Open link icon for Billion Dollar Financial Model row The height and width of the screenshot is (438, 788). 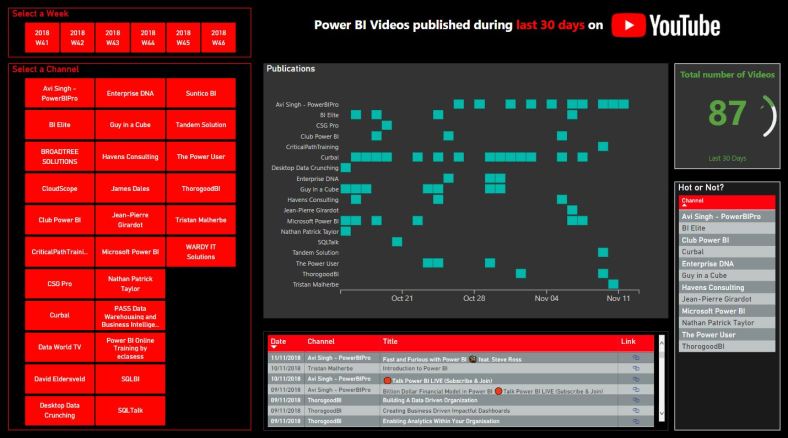click(634, 390)
